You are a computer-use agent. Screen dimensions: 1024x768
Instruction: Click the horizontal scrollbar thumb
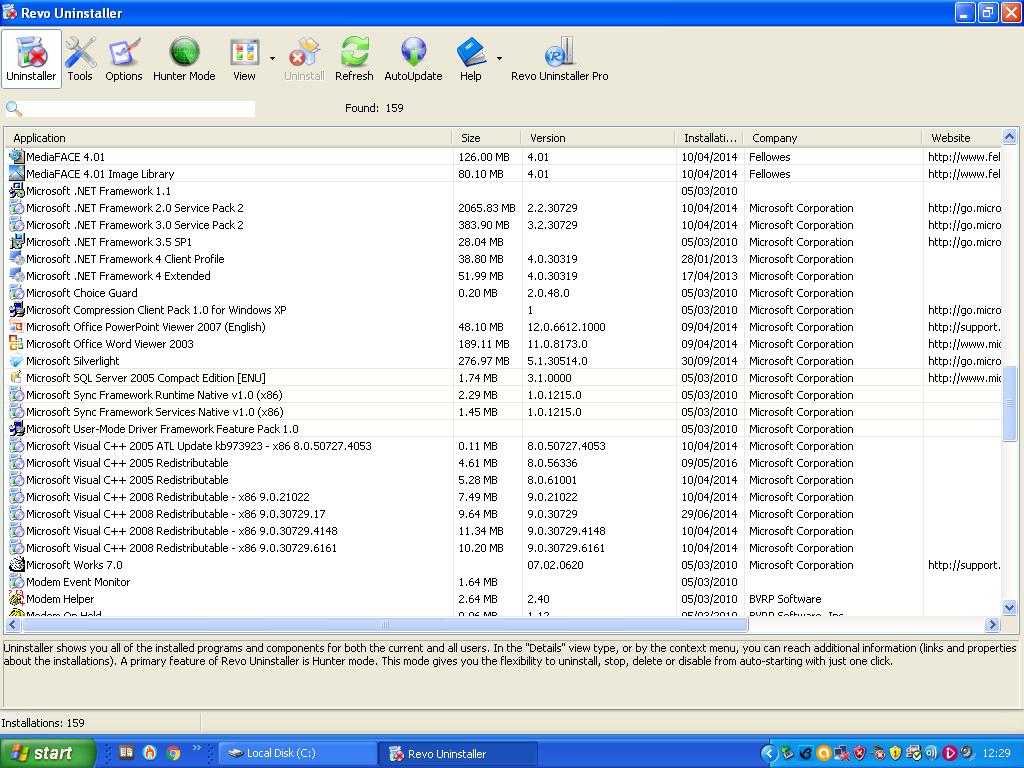[x=385, y=624]
